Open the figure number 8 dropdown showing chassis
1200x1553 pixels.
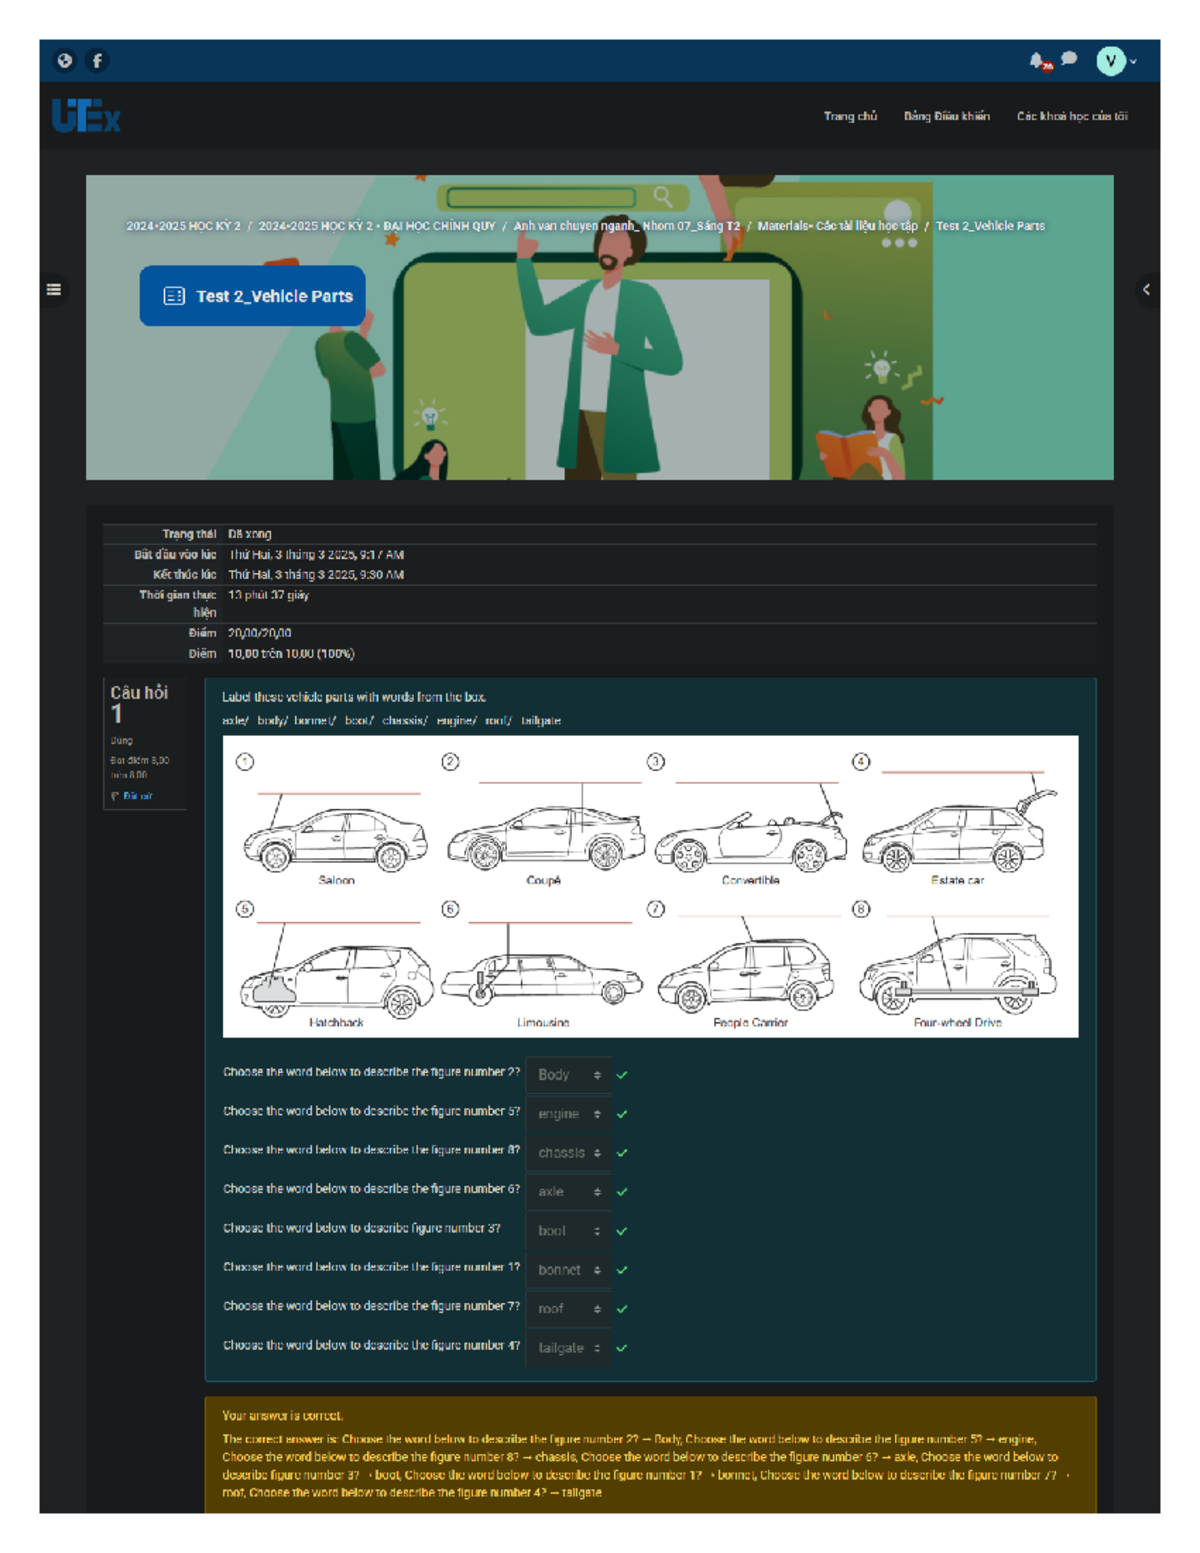(x=568, y=1153)
